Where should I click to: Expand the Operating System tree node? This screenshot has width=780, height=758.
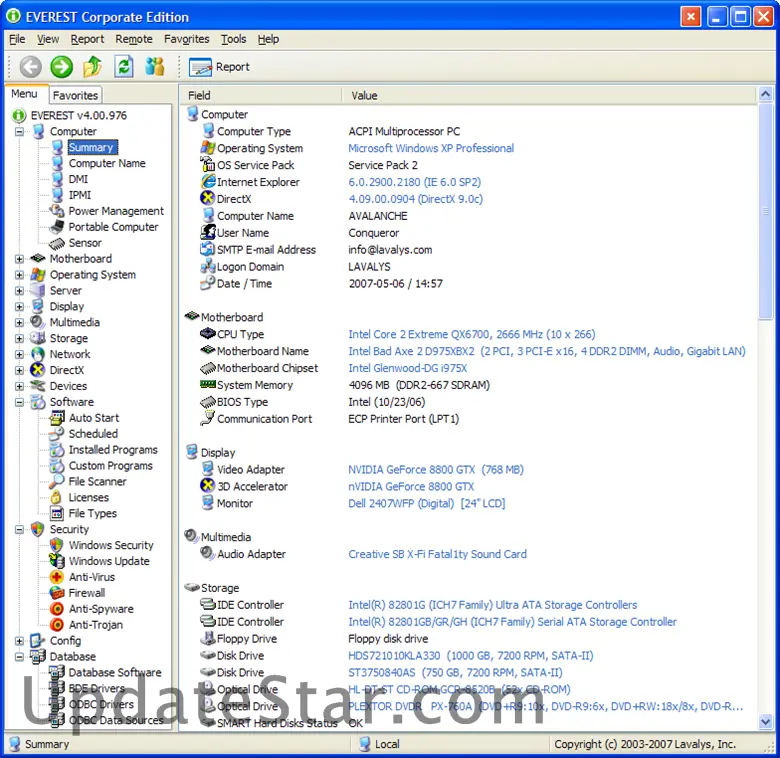point(19,275)
